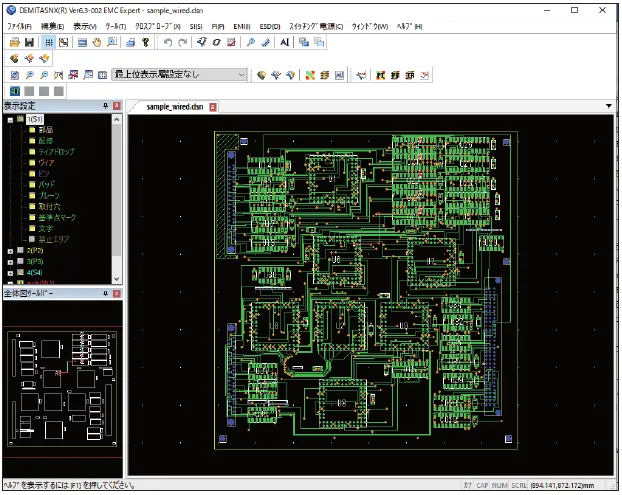Toggle the grid display toolbar icon
The image size is (622, 495).
(x=49, y=42)
